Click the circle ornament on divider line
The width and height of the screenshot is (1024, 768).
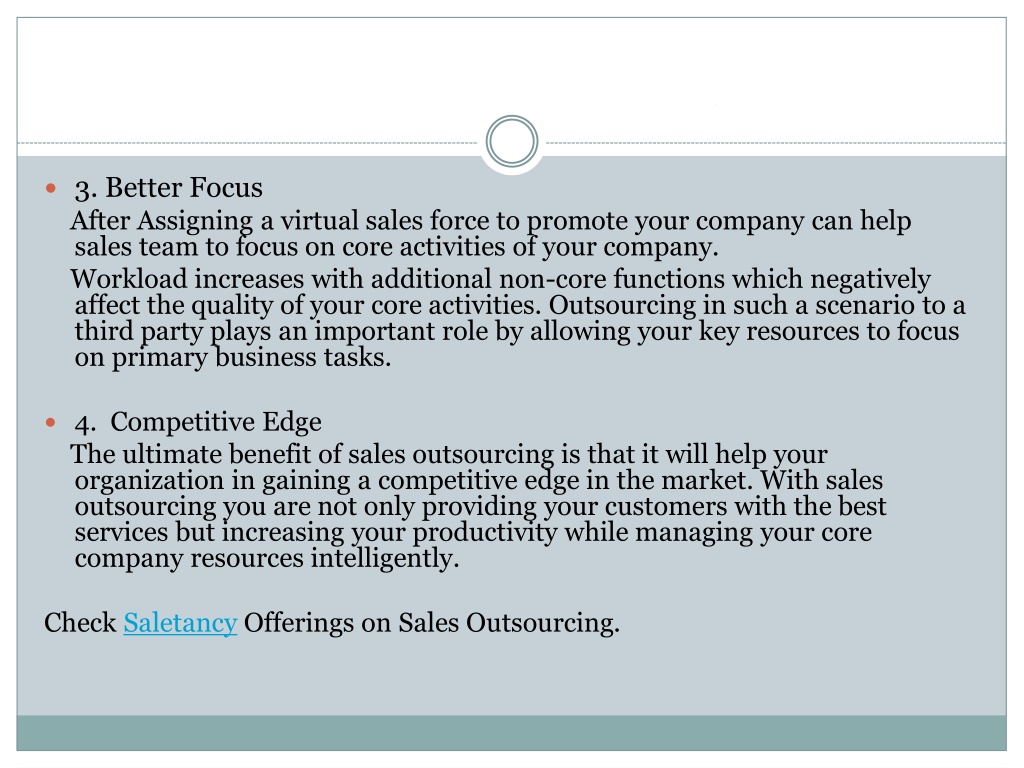pos(512,142)
